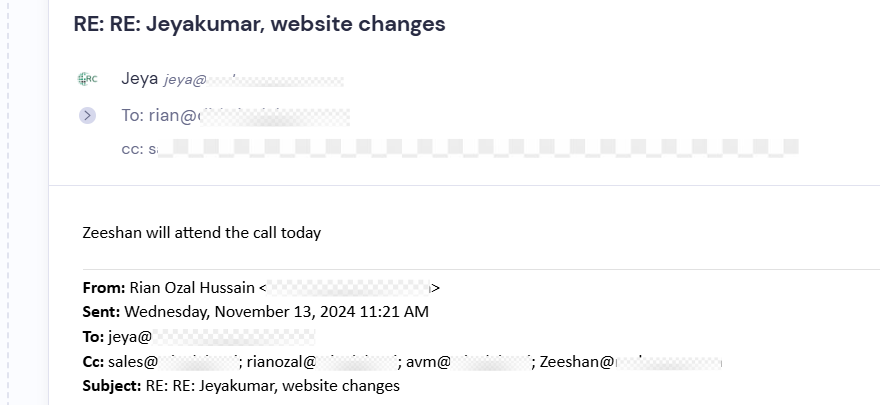Click the email subject heading
Image resolution: width=880 pixels, height=405 pixels.
pyautogui.click(x=259, y=24)
